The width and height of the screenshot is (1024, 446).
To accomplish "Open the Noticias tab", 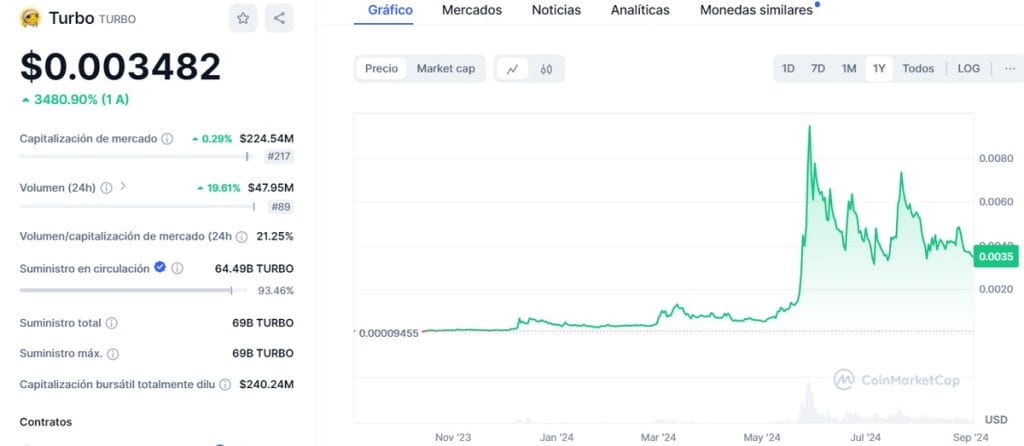I will coord(556,10).
